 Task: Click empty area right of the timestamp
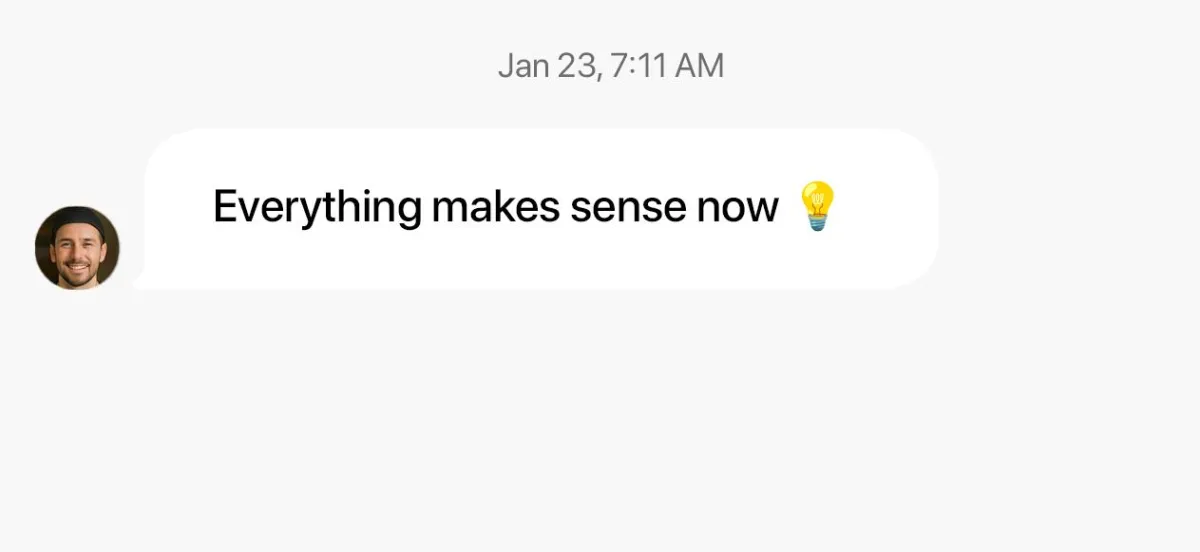(960, 66)
